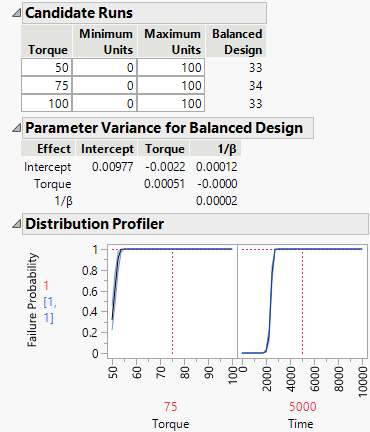The image size is (370, 432).
Task: Click the Balanced Design column header
Action: pos(237,42)
